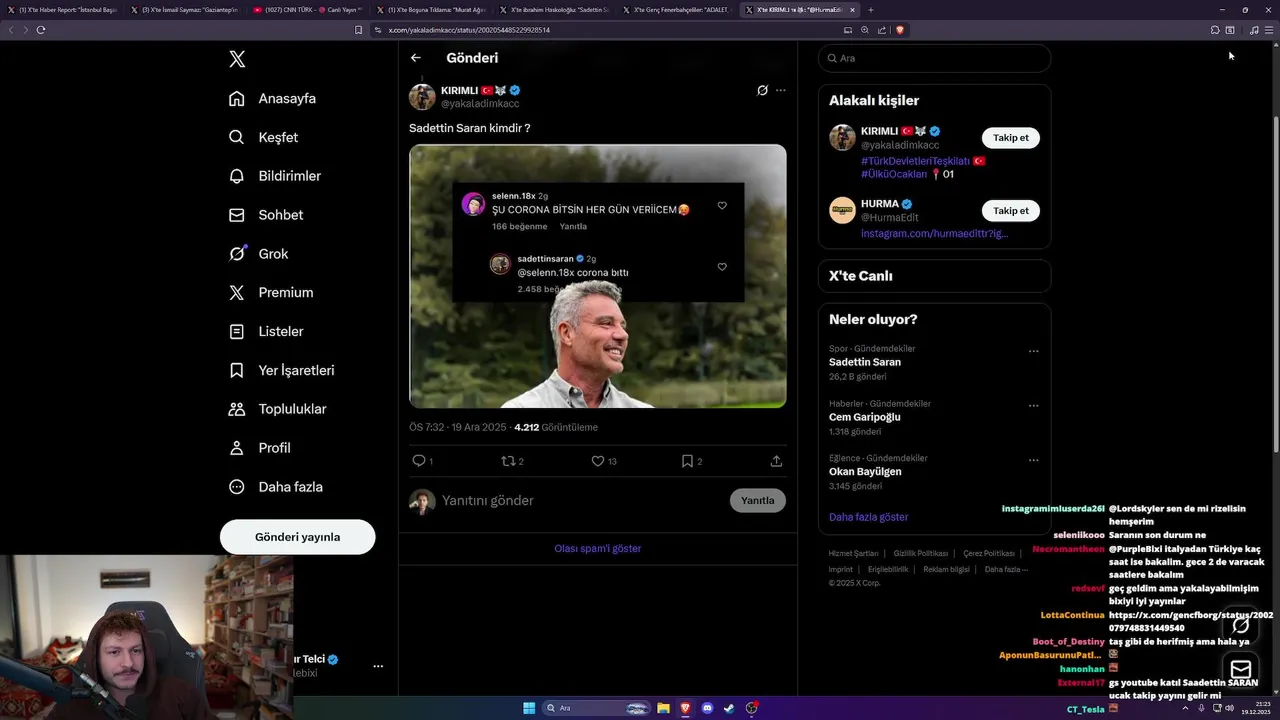1280x720 pixels.
Task: Open Gizlilik Politikası footer link
Action: click(921, 553)
